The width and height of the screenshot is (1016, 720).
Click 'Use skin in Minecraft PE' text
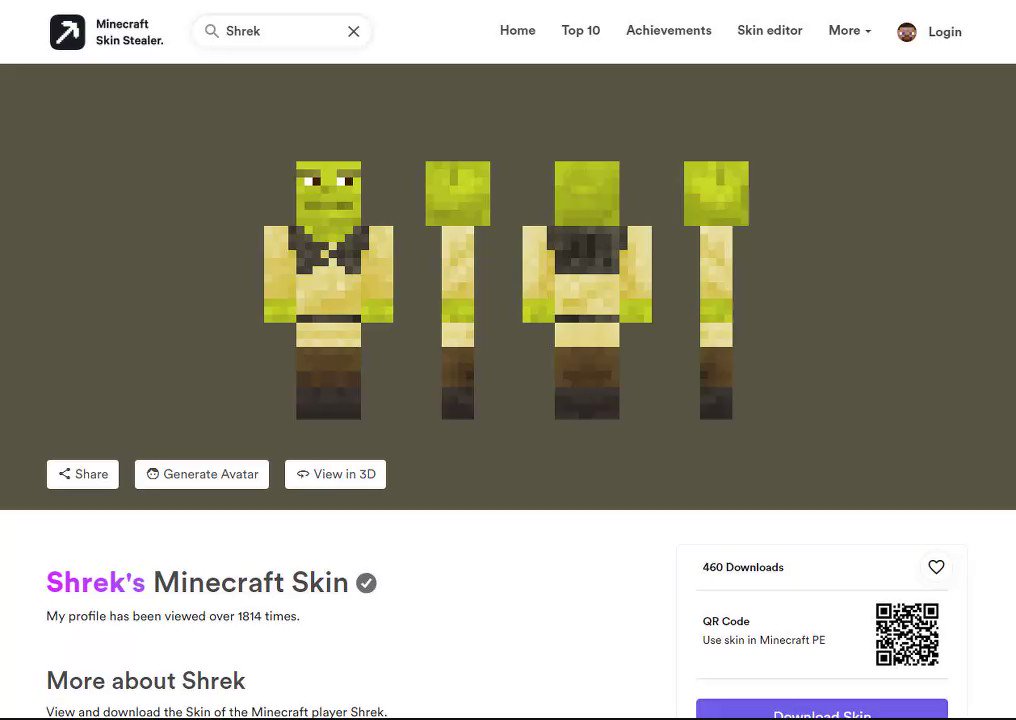tap(764, 640)
